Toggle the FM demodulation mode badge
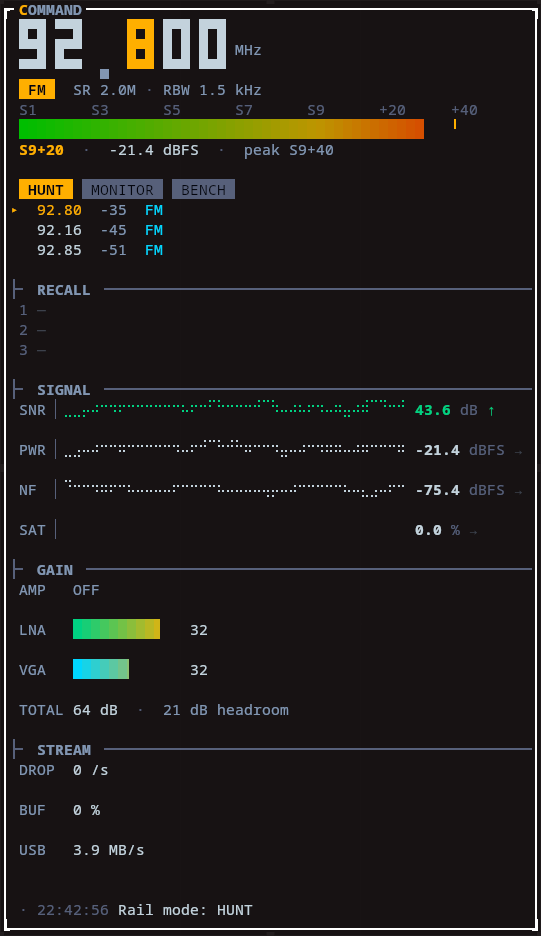 [x=37, y=90]
